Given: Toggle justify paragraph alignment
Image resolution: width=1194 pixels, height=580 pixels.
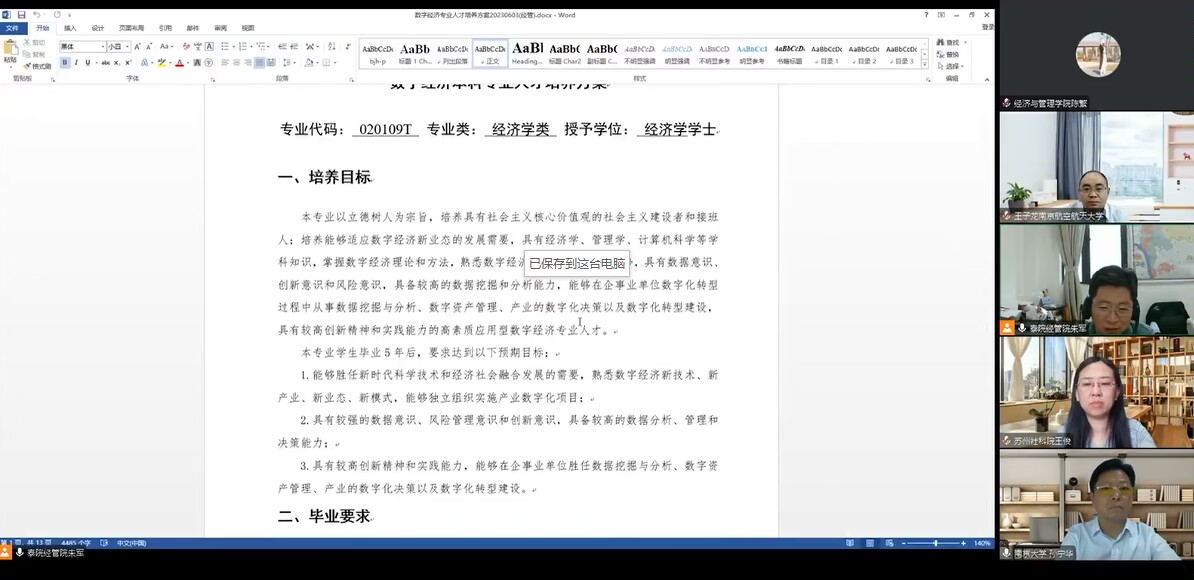Looking at the screenshot, I should pyautogui.click(x=259, y=63).
